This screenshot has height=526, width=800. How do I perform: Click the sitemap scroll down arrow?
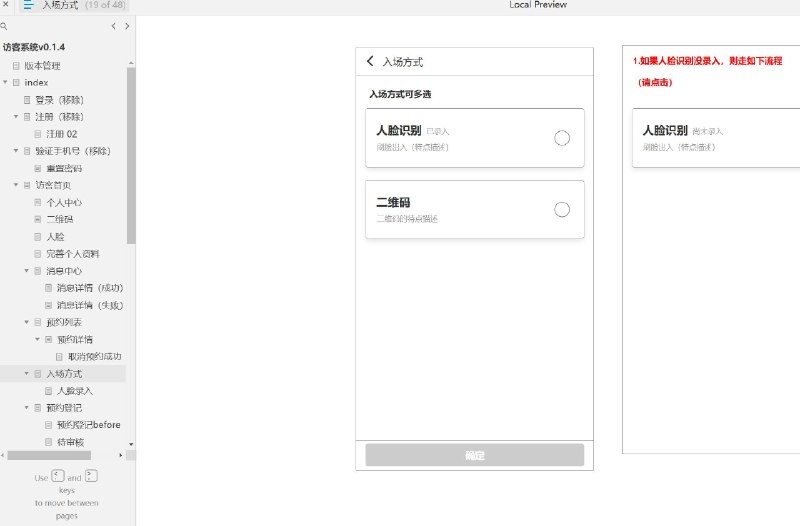(x=131, y=444)
